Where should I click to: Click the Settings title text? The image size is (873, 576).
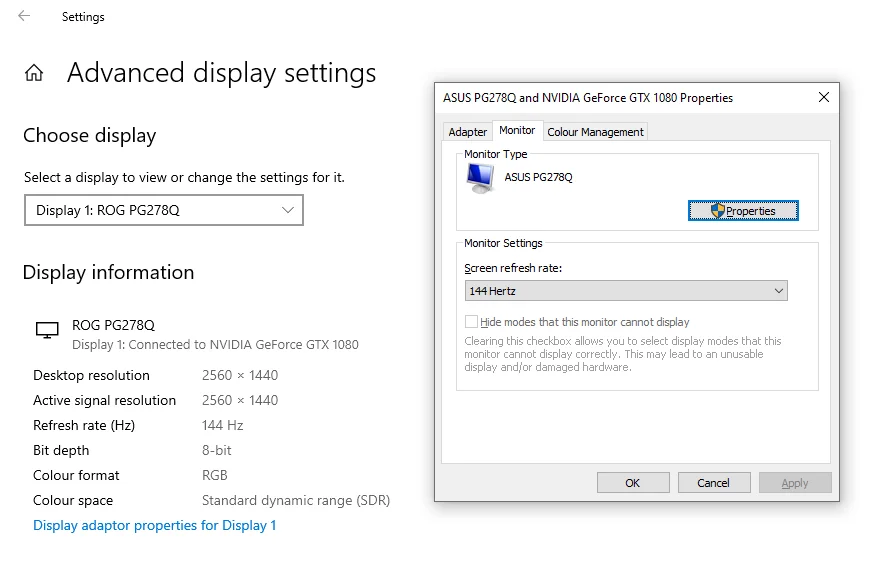pos(83,17)
